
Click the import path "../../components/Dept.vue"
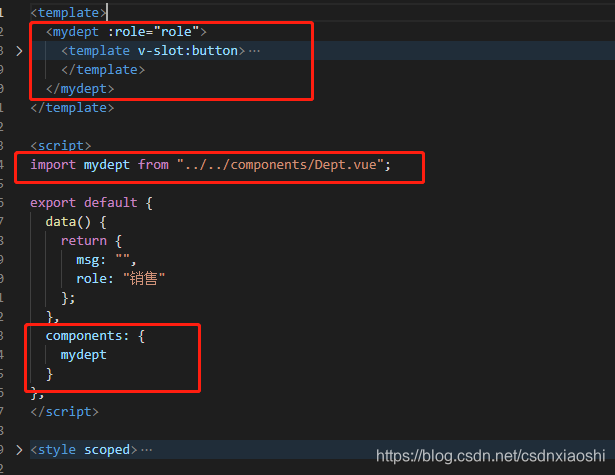(280, 165)
